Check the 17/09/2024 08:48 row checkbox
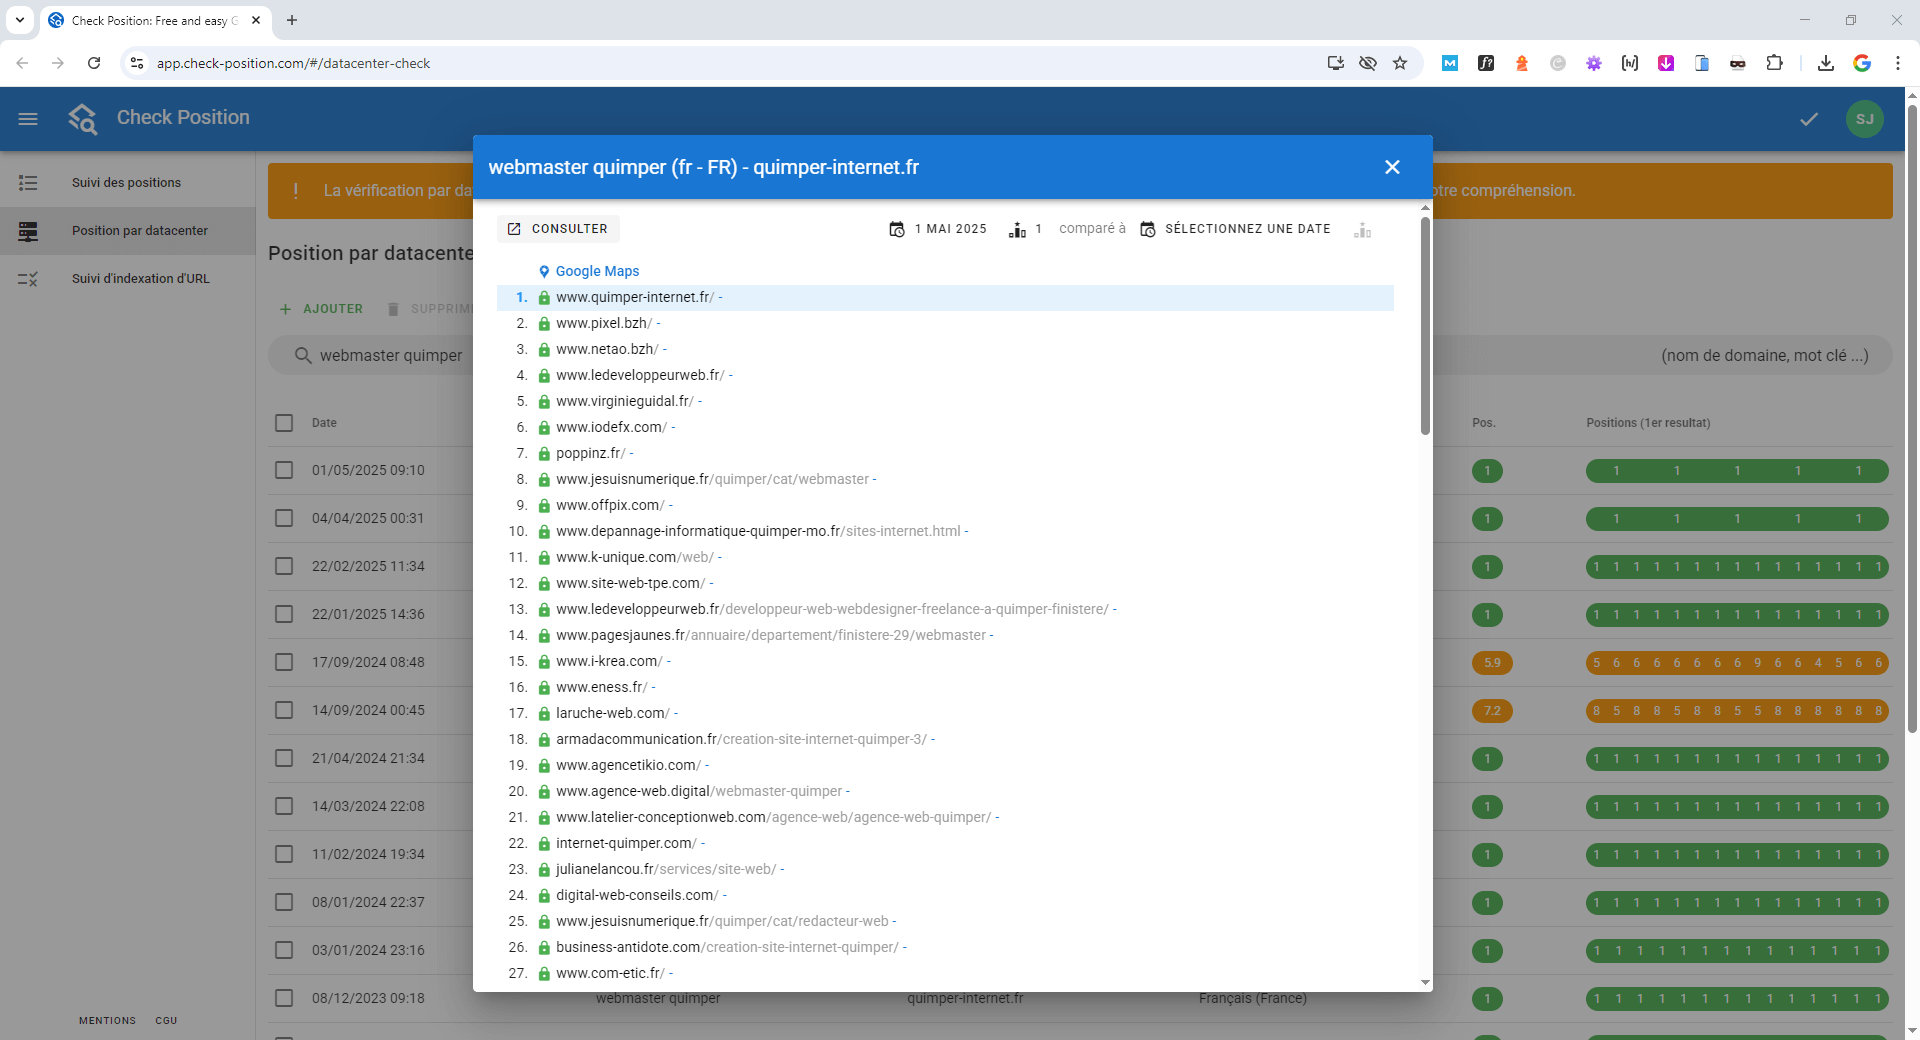 click(x=284, y=662)
